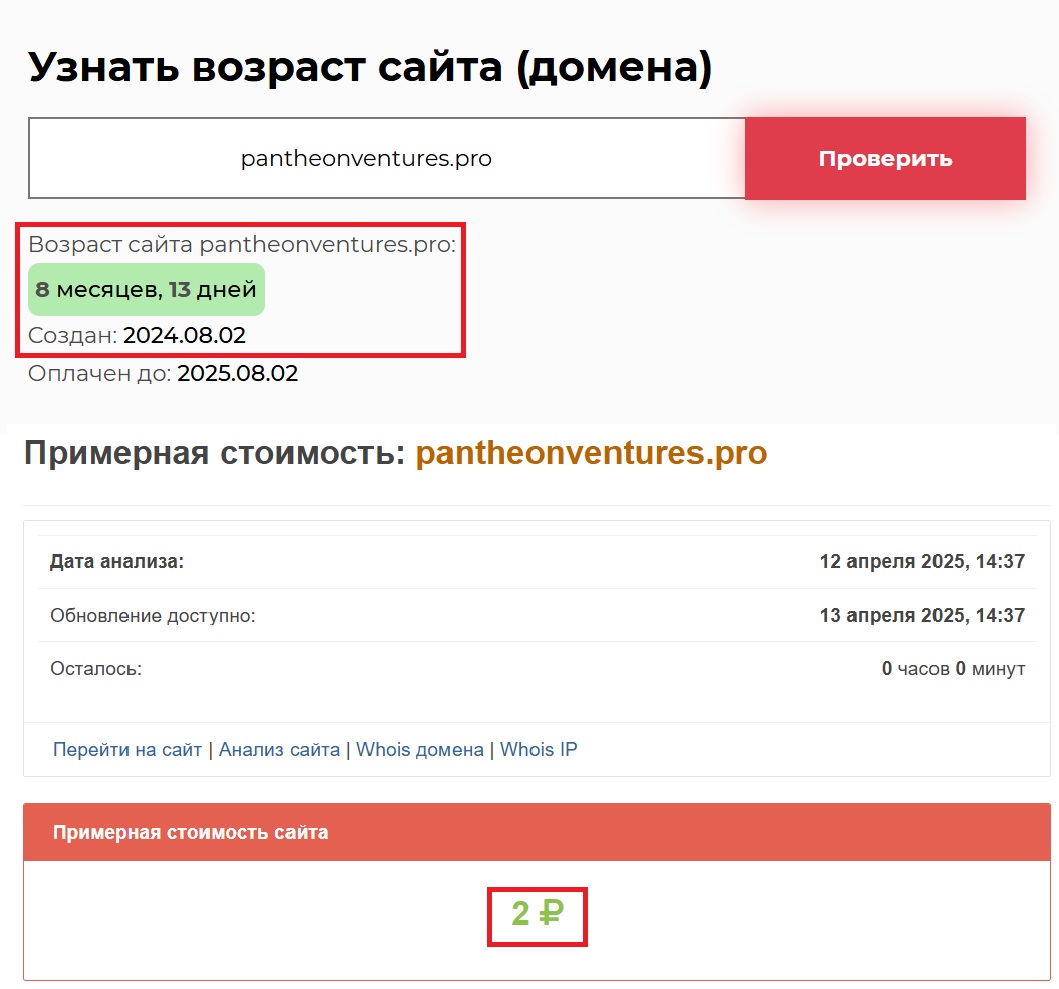Click the Возраст сайта pantheonventures.pro text
Viewport: 1059px width, 989px height.
242,245
